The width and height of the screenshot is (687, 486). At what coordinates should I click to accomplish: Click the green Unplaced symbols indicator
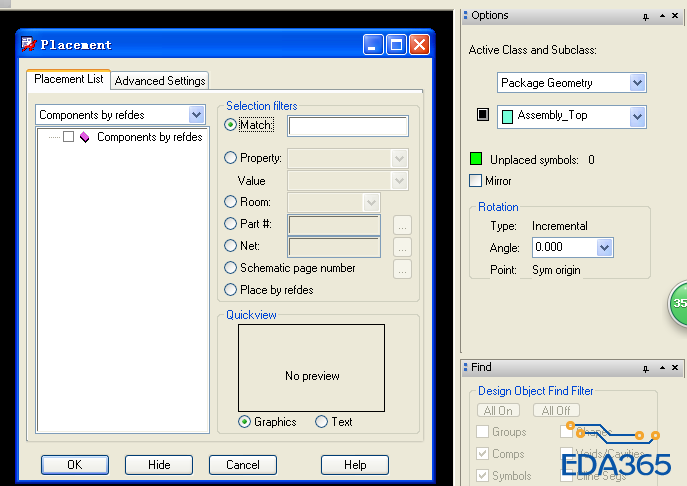476,159
